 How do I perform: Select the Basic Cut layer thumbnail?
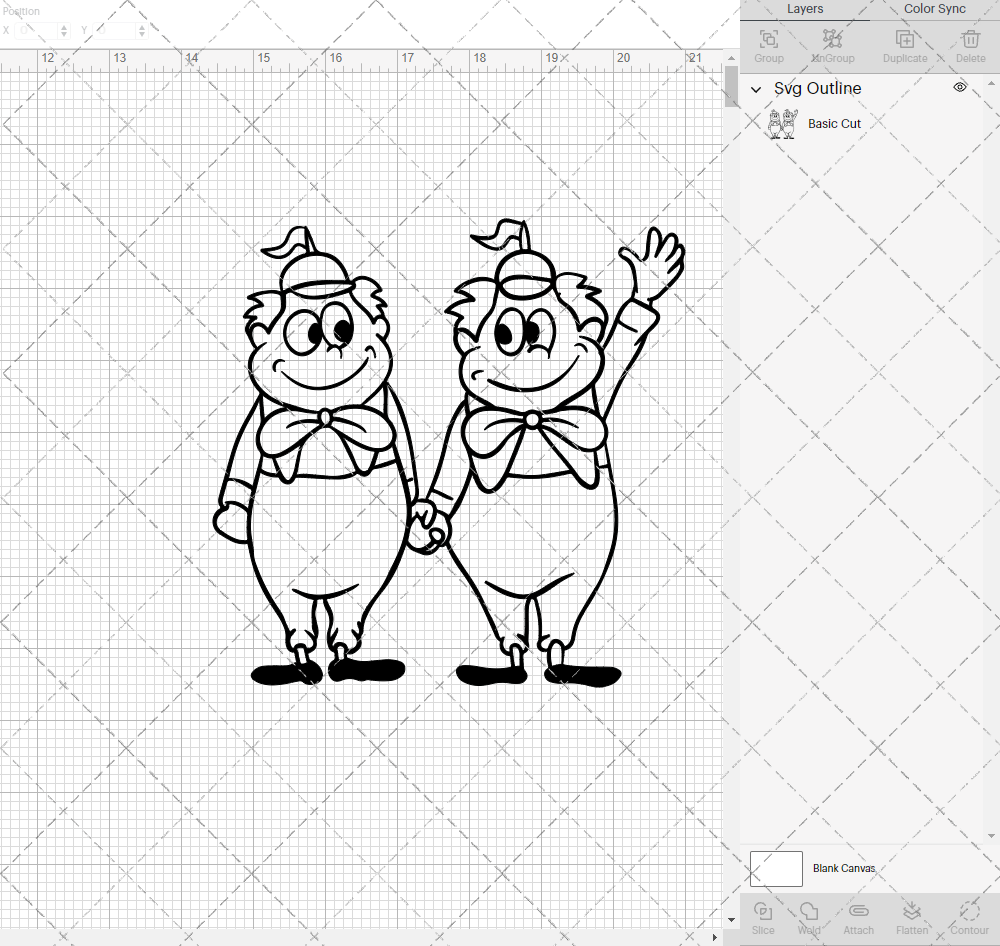(783, 124)
